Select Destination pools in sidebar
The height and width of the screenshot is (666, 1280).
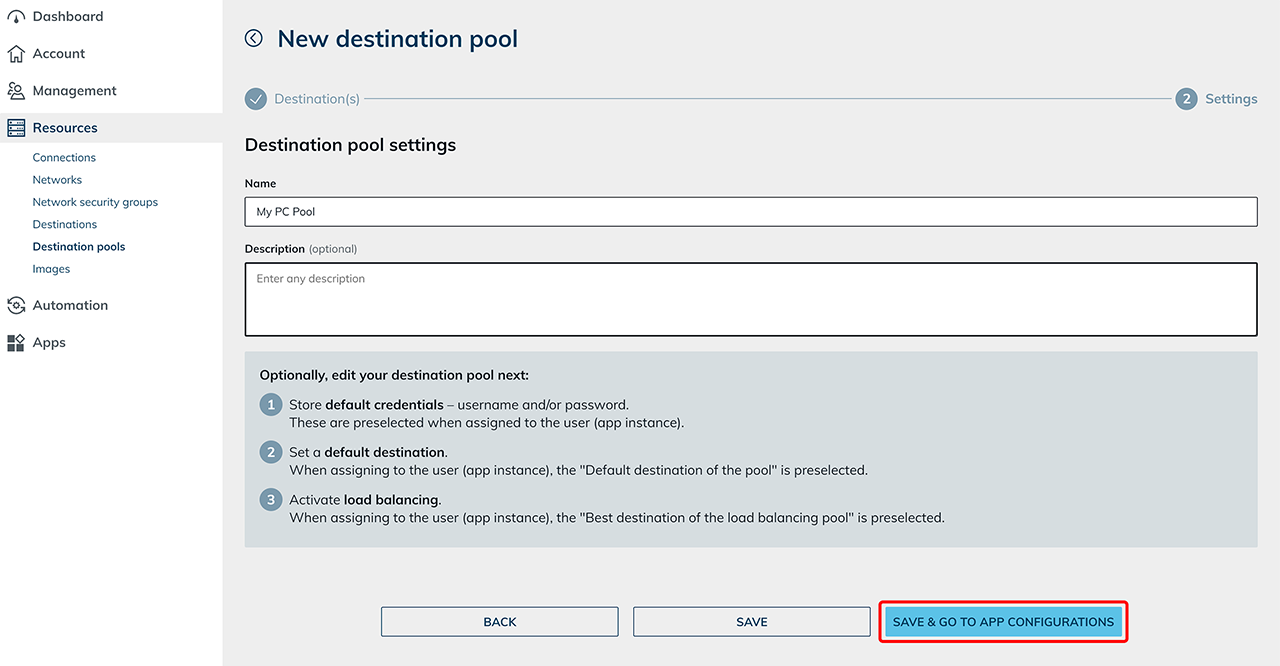tap(79, 247)
